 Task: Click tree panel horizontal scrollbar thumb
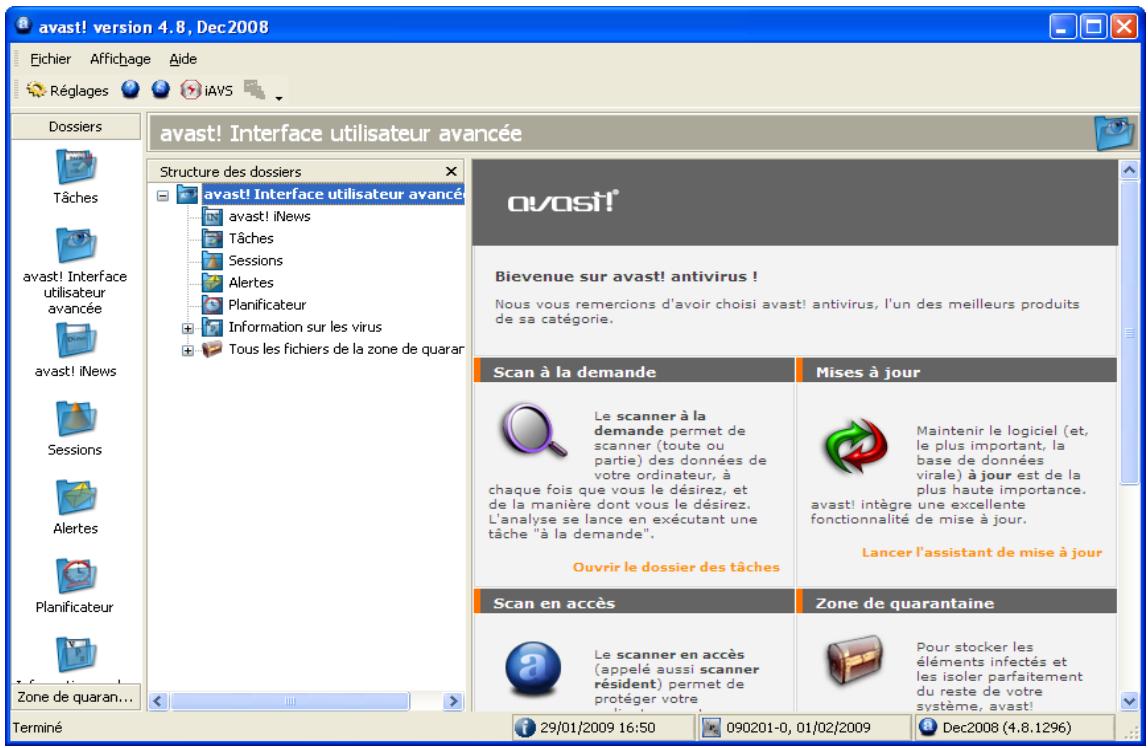[x=290, y=701]
